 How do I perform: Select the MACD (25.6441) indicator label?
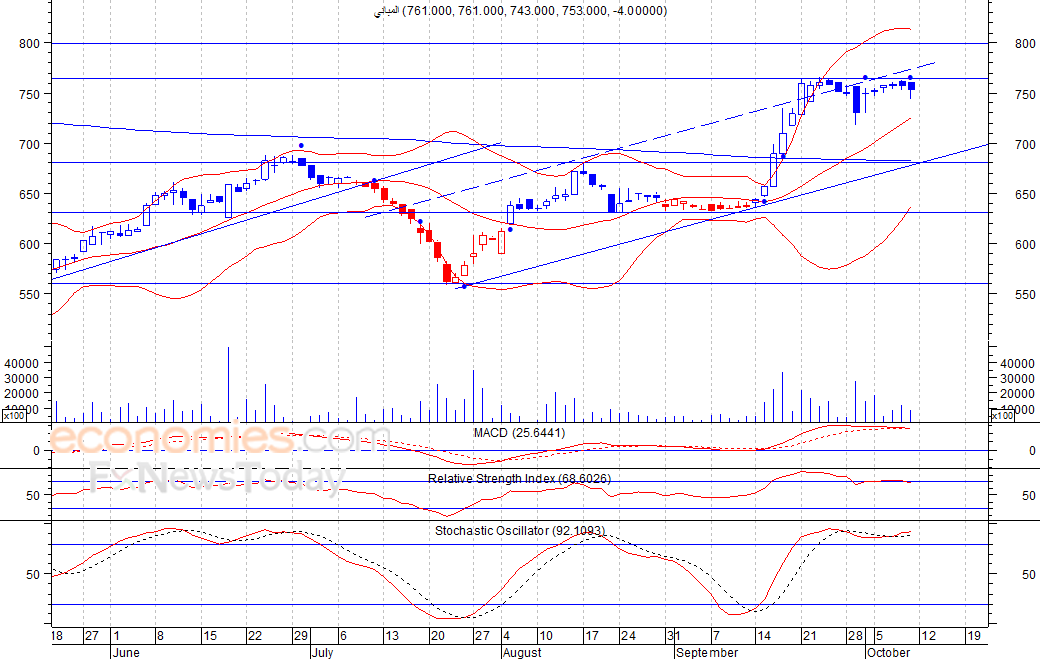519,432
